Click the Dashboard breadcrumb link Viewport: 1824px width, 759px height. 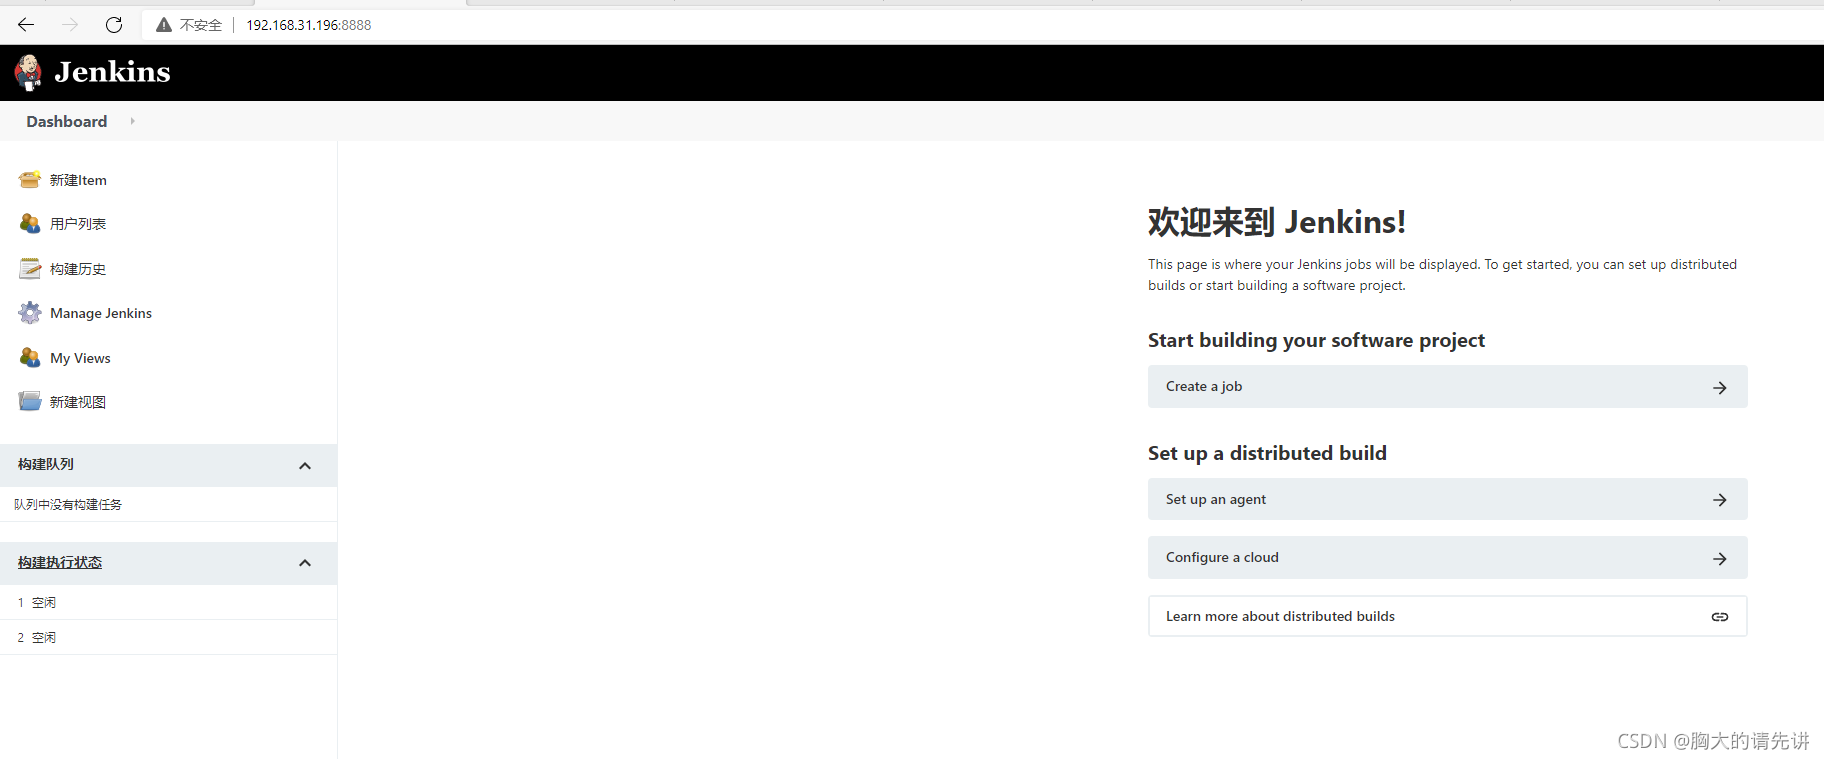pos(66,121)
